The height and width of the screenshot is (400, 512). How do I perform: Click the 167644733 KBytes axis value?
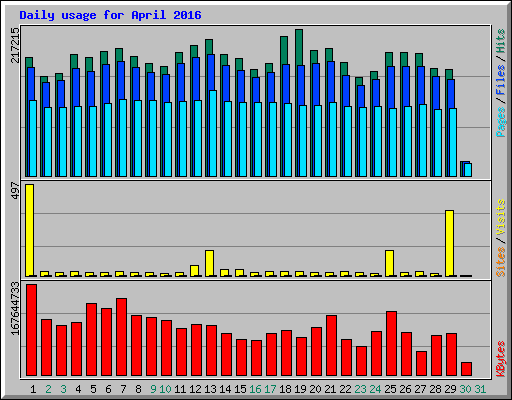(x=15, y=309)
